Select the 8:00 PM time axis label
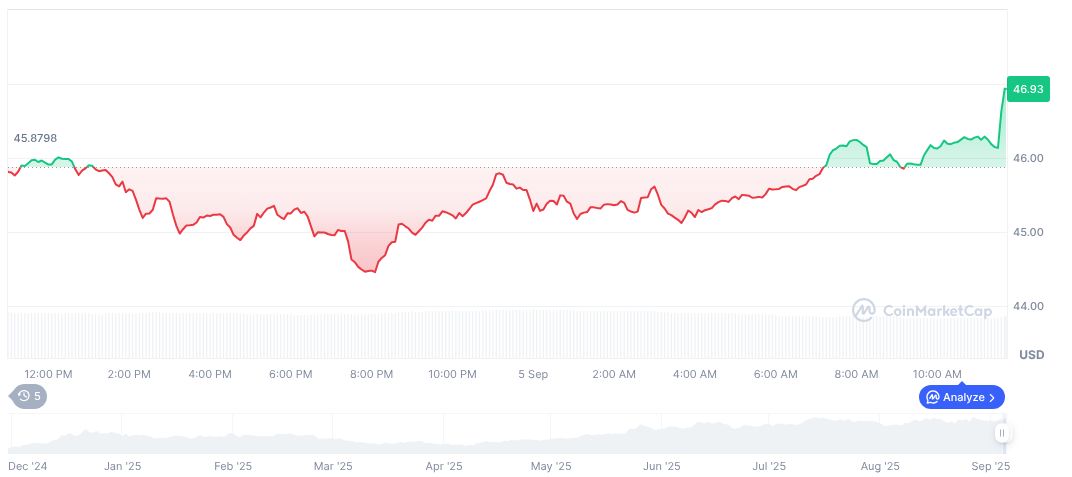 point(371,374)
